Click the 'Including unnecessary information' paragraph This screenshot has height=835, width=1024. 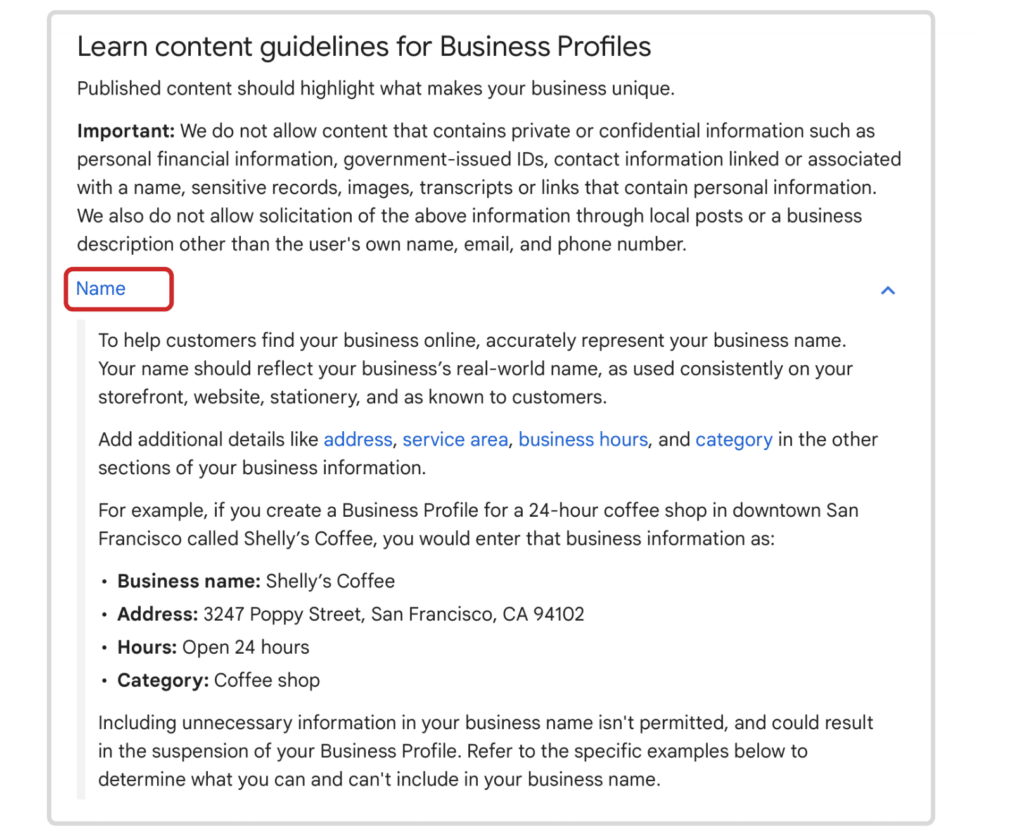point(486,751)
